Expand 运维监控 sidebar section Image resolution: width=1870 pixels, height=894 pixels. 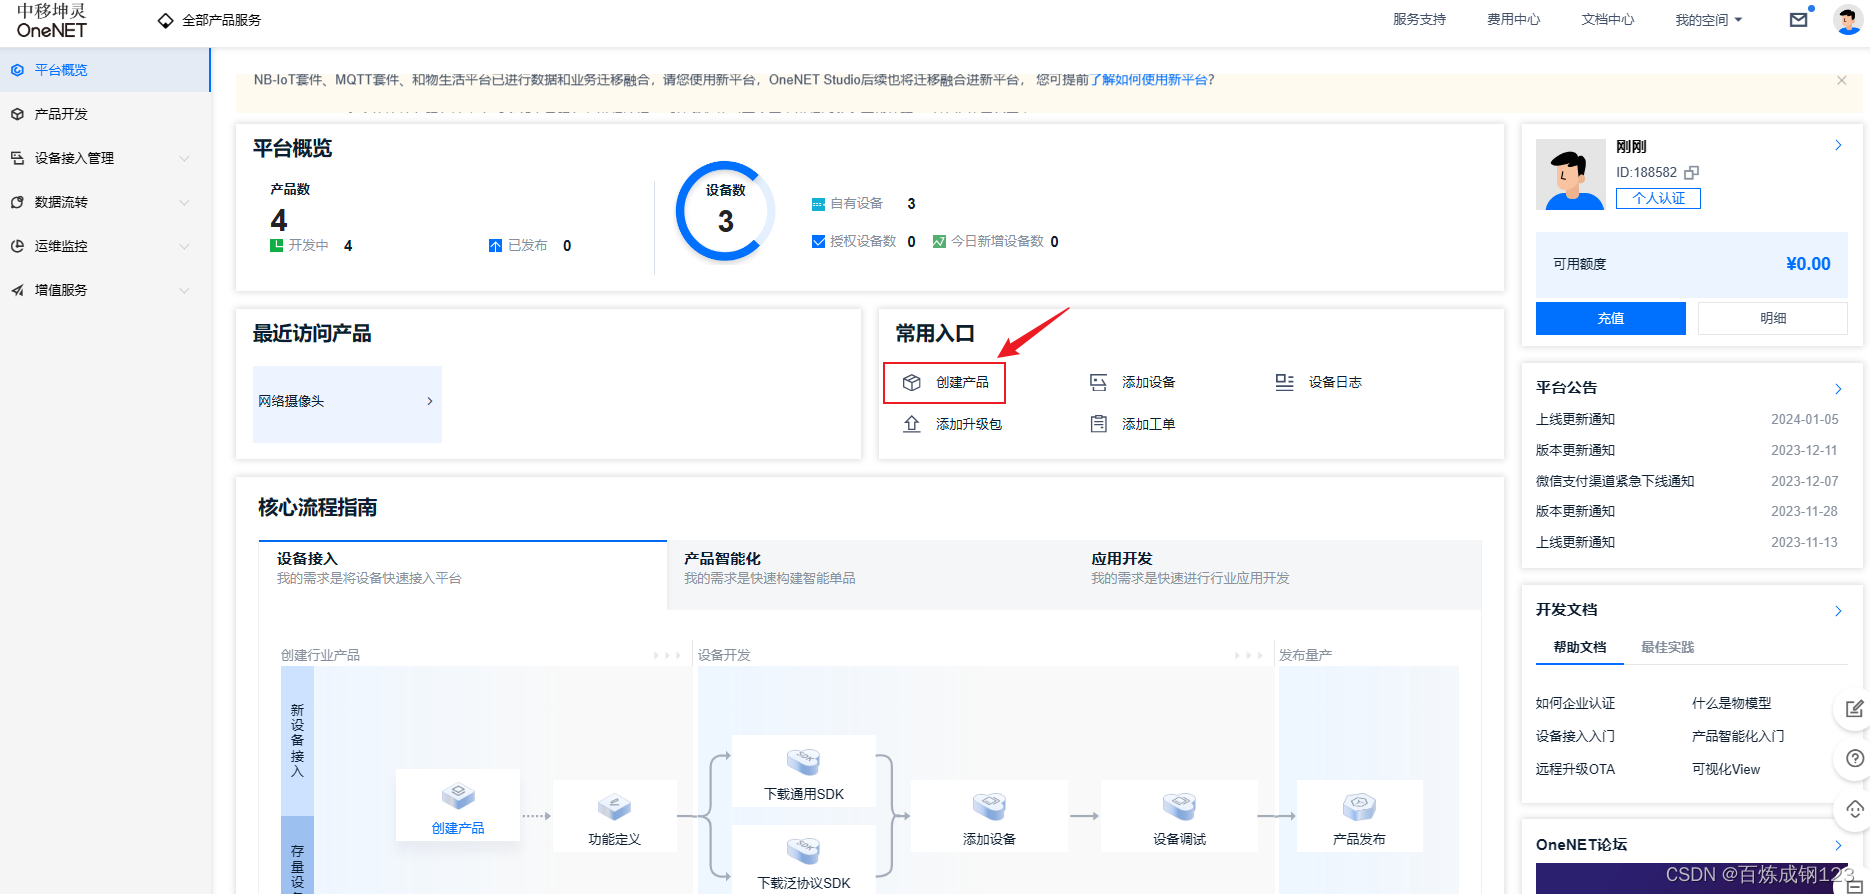point(105,246)
